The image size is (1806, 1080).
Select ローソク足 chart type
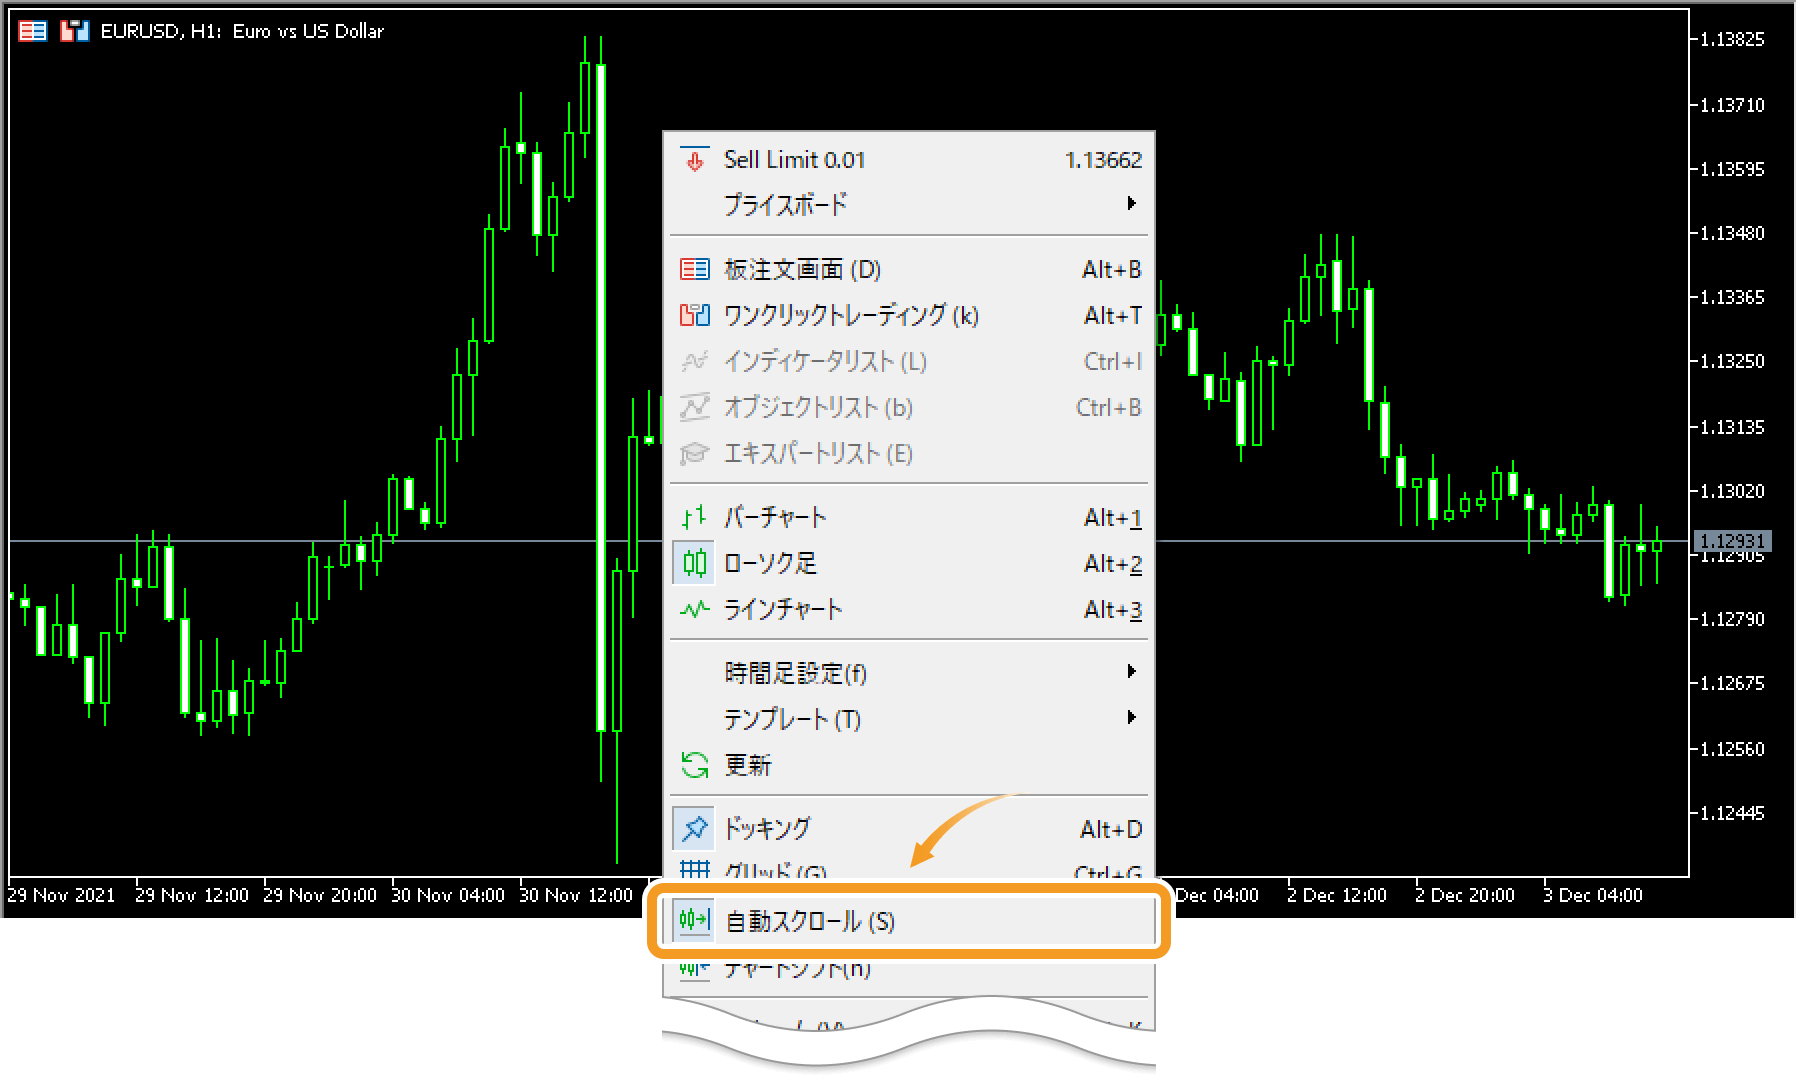(909, 563)
